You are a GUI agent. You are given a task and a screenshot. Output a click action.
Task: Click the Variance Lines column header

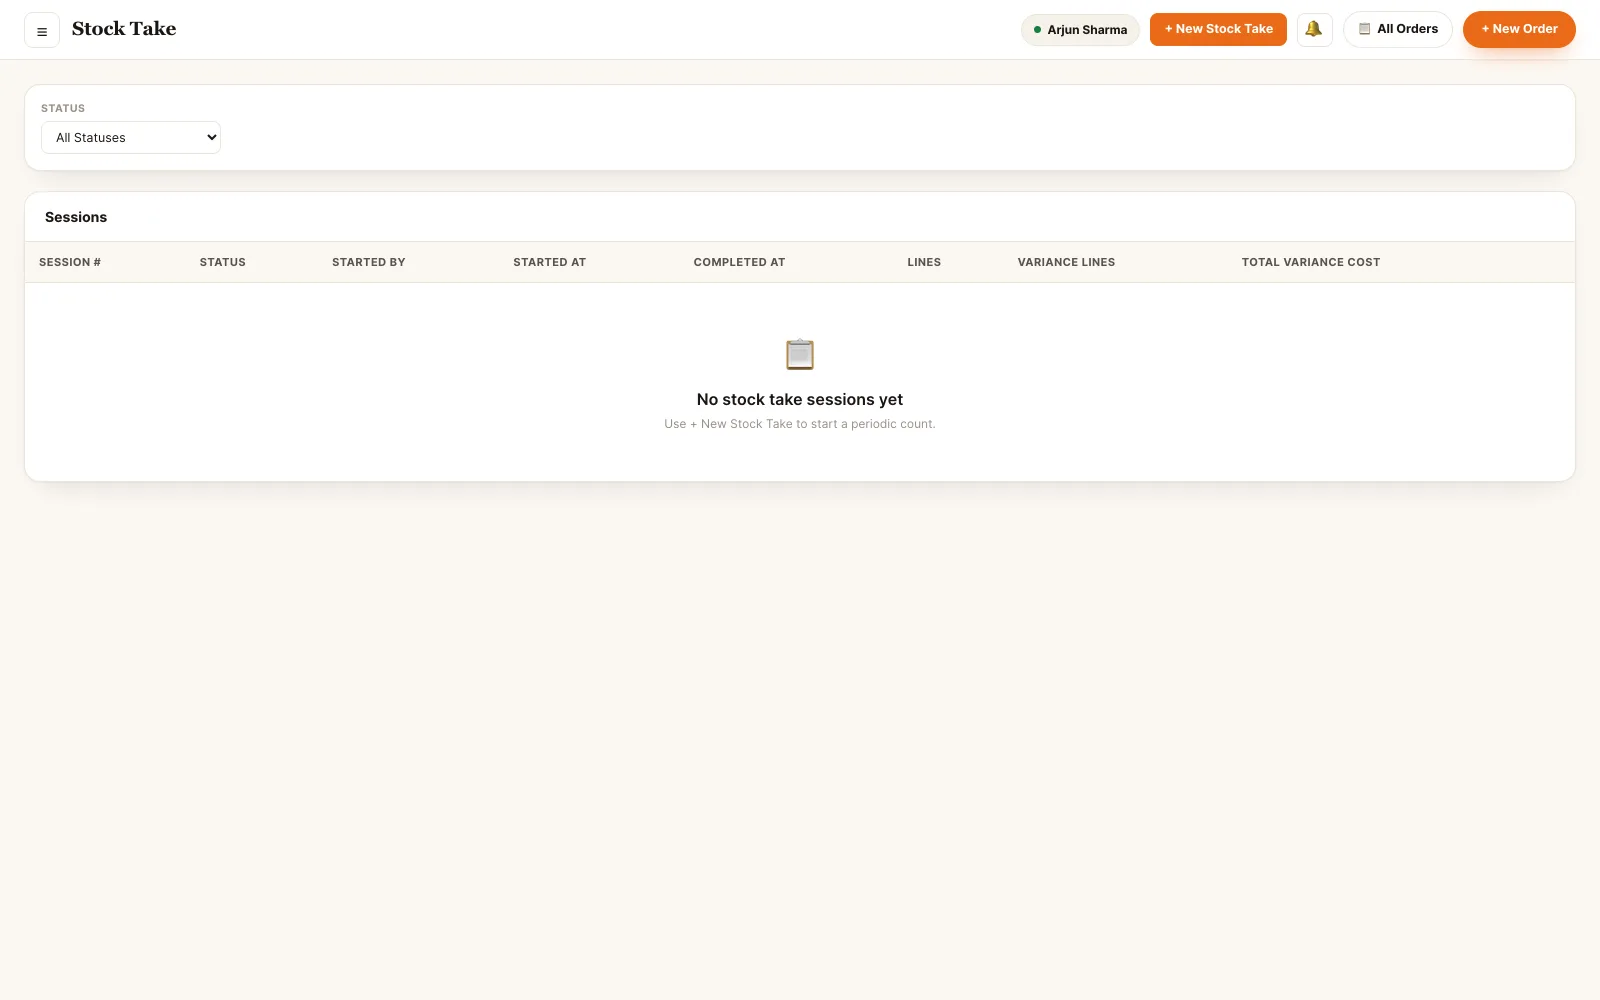(x=1067, y=262)
